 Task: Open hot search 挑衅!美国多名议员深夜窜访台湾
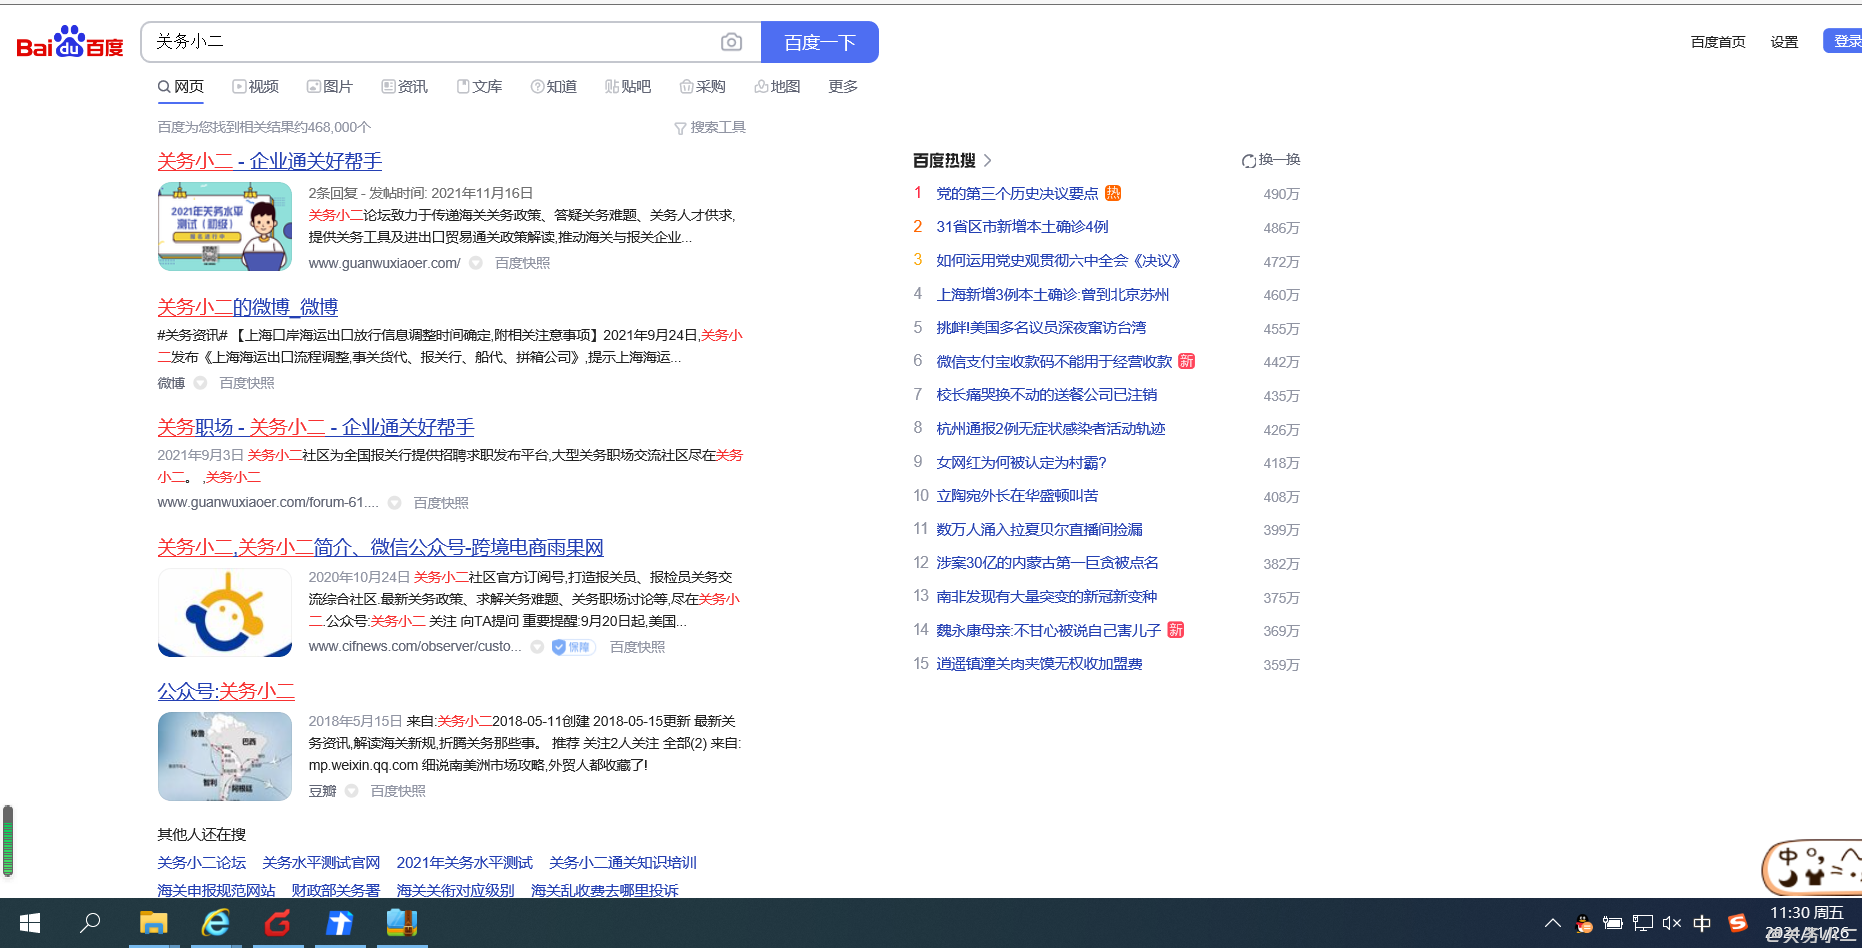pos(1041,328)
